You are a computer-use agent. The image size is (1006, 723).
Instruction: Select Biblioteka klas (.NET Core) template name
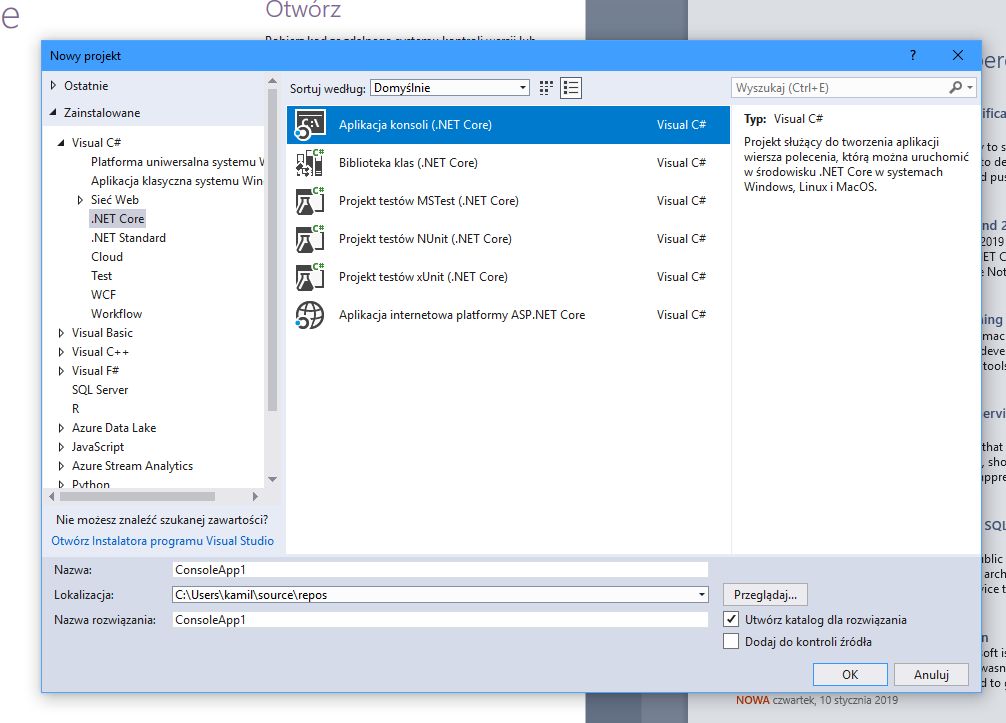(408, 162)
